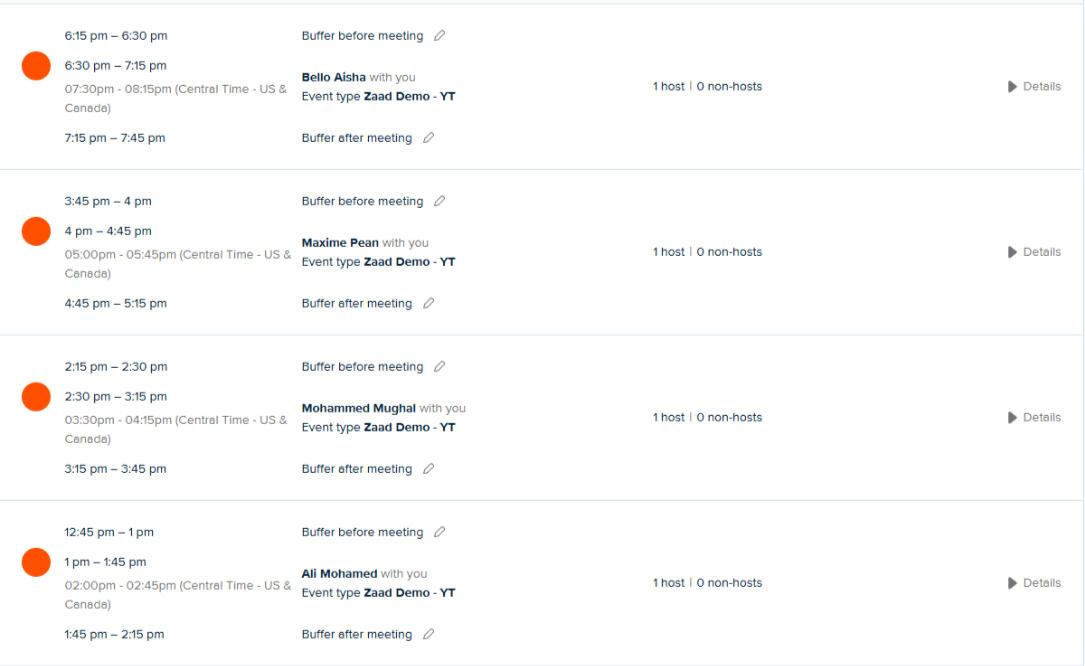Open the Bello Aisha invitee name

click(333, 77)
